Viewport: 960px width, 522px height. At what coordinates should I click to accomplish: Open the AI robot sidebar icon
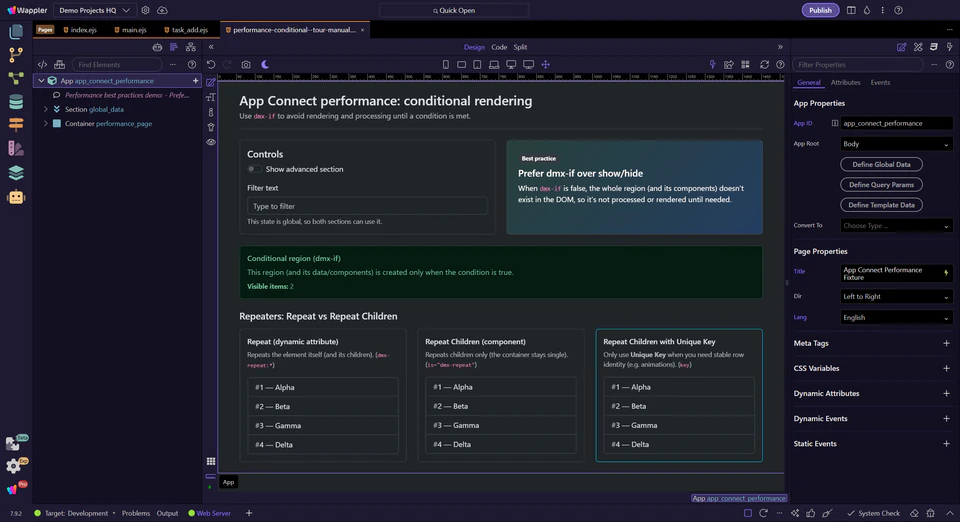16,197
